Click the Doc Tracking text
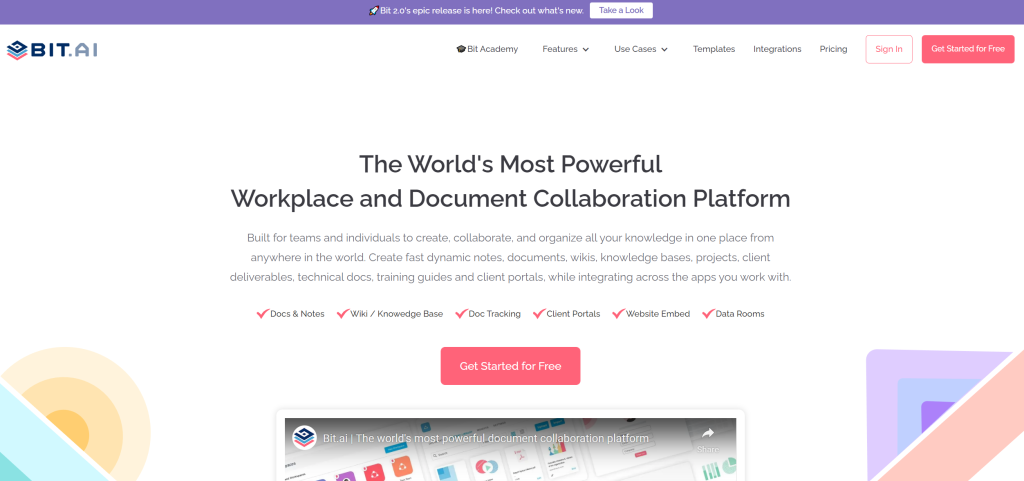Viewport: 1024px width, 481px height. (494, 314)
